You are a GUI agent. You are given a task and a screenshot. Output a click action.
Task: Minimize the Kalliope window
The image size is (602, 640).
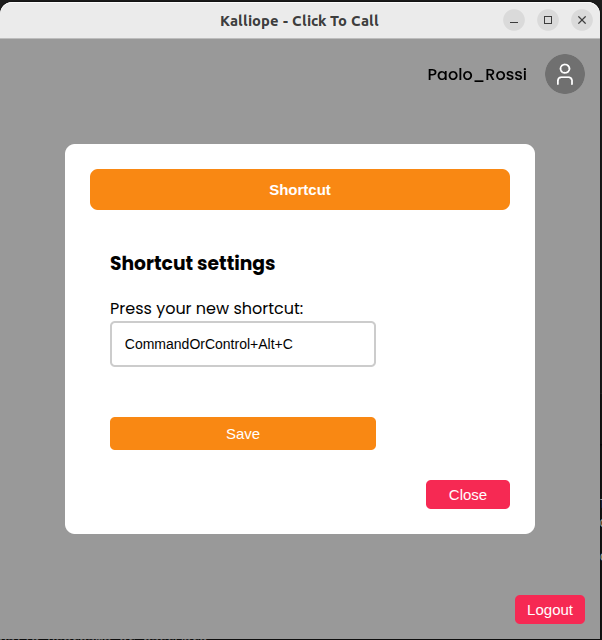pyautogui.click(x=514, y=20)
